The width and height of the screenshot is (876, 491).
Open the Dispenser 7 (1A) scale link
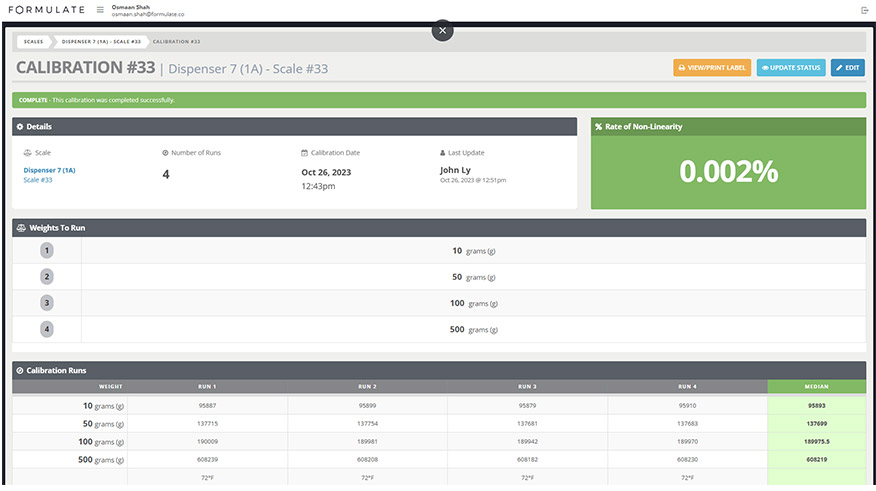(49, 170)
